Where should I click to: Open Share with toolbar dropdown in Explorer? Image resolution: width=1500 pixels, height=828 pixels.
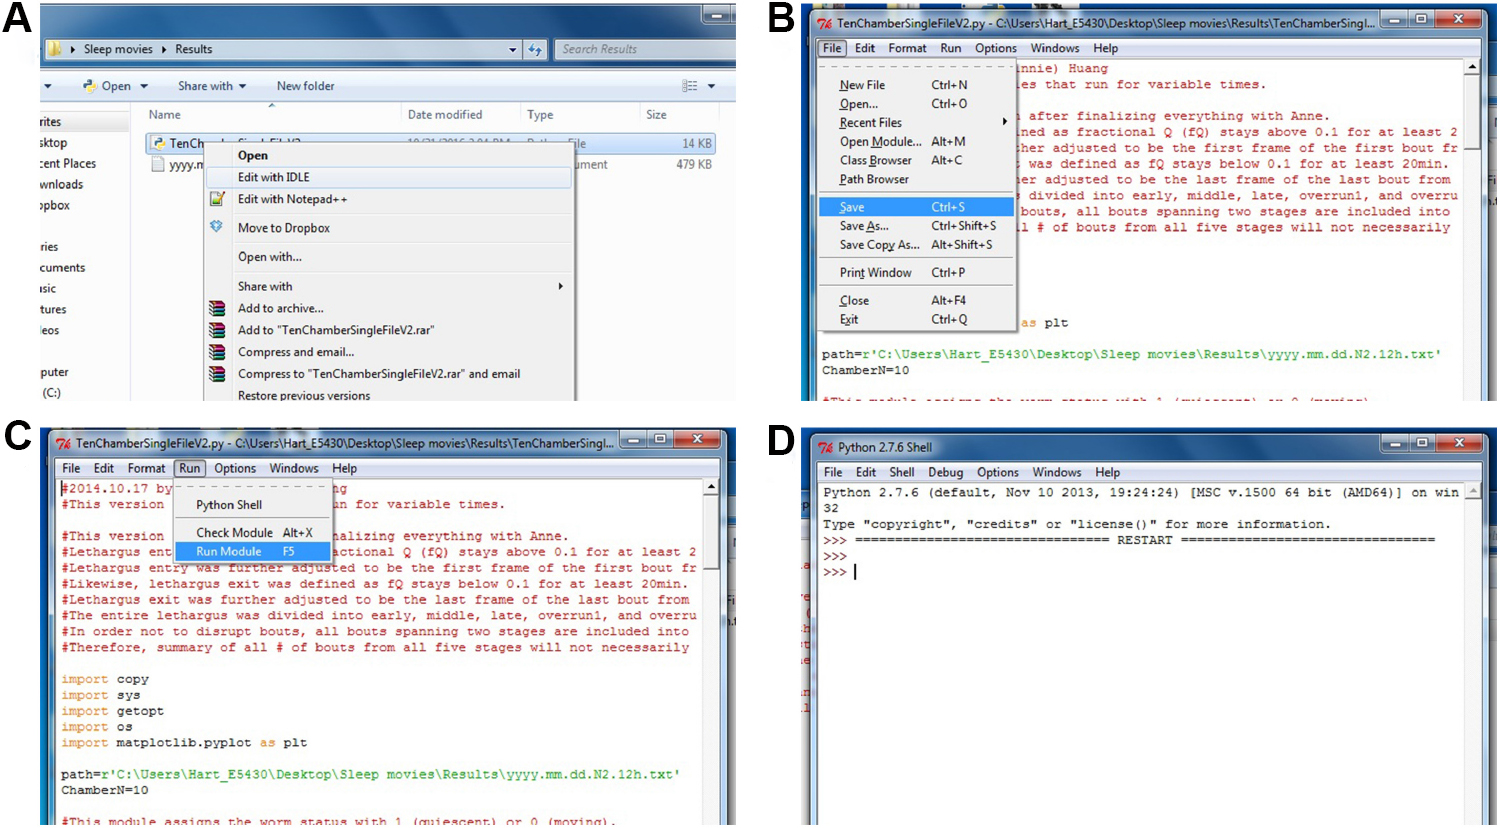point(212,86)
